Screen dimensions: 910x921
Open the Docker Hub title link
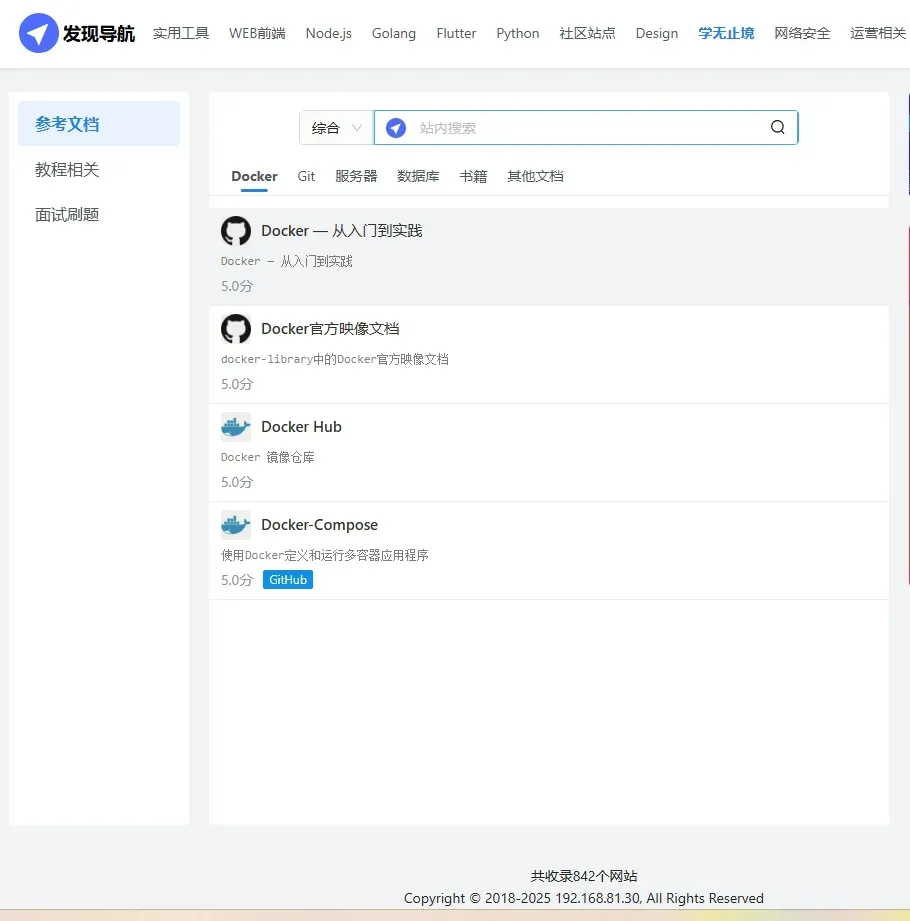(x=301, y=427)
